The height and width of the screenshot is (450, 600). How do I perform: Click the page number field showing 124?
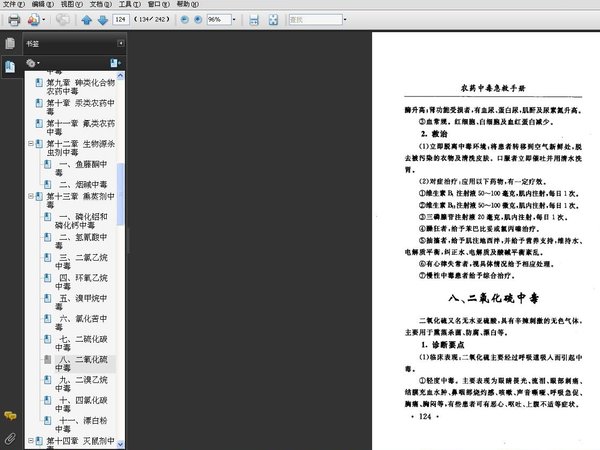[121, 20]
